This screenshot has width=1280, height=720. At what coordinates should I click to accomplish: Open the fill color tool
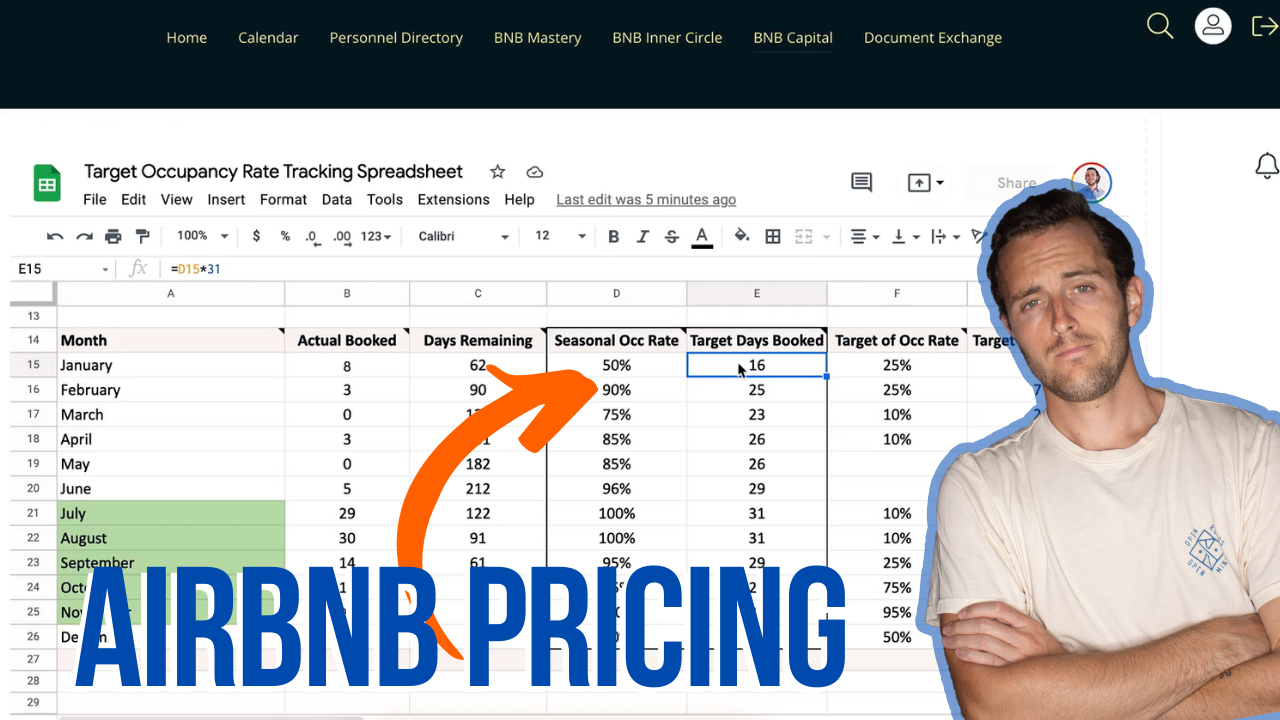(x=741, y=235)
